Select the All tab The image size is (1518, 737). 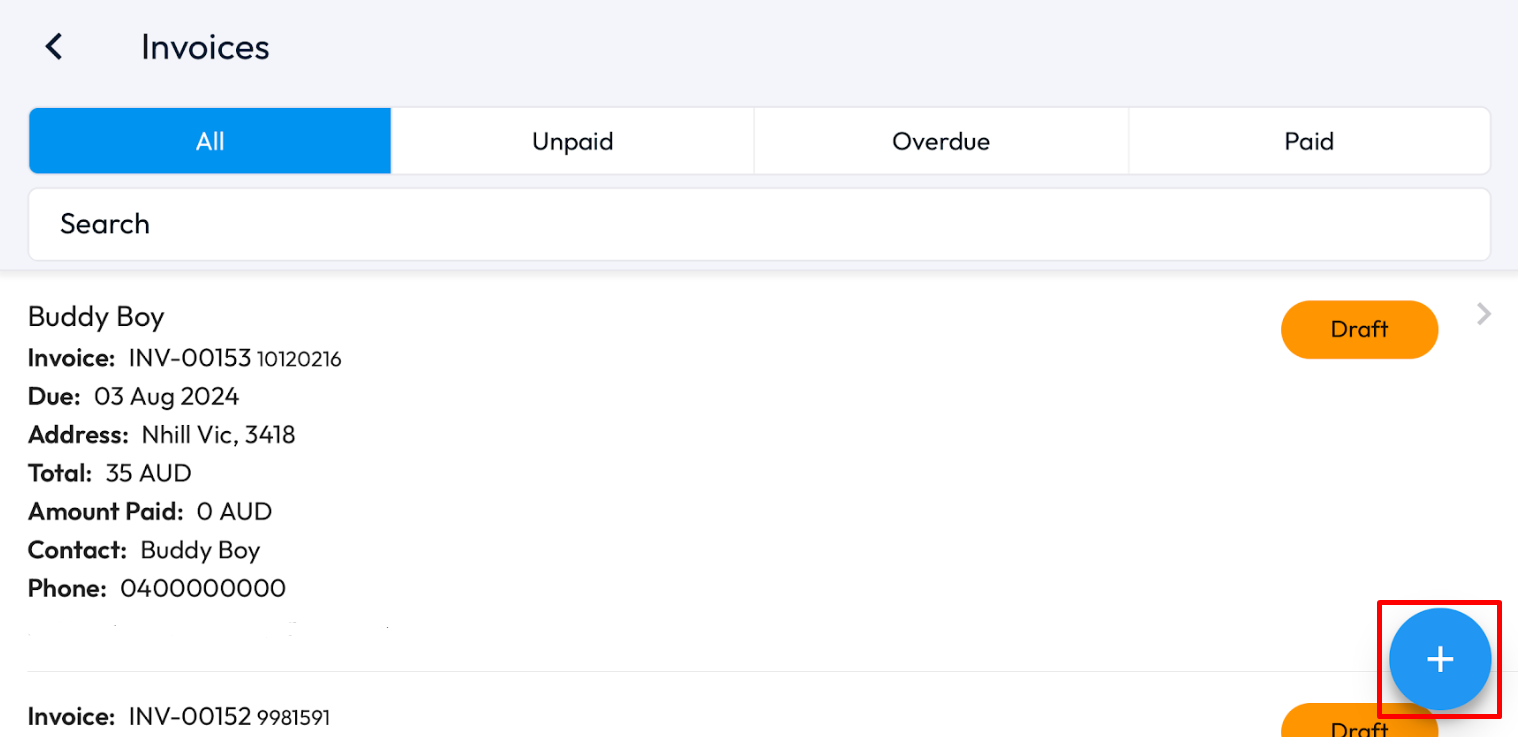(x=210, y=141)
